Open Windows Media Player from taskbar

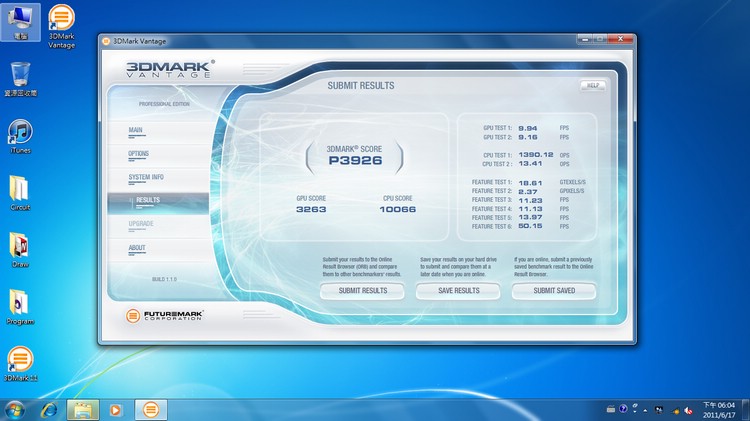click(115, 410)
